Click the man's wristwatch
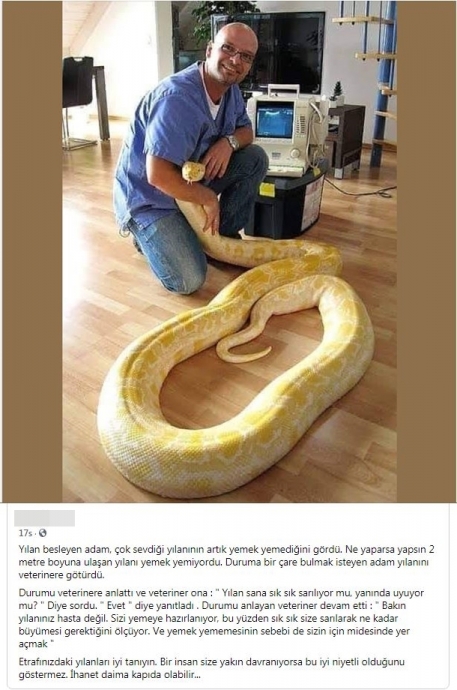Image resolution: width=457 pixels, height=690 pixels. click(x=233, y=143)
